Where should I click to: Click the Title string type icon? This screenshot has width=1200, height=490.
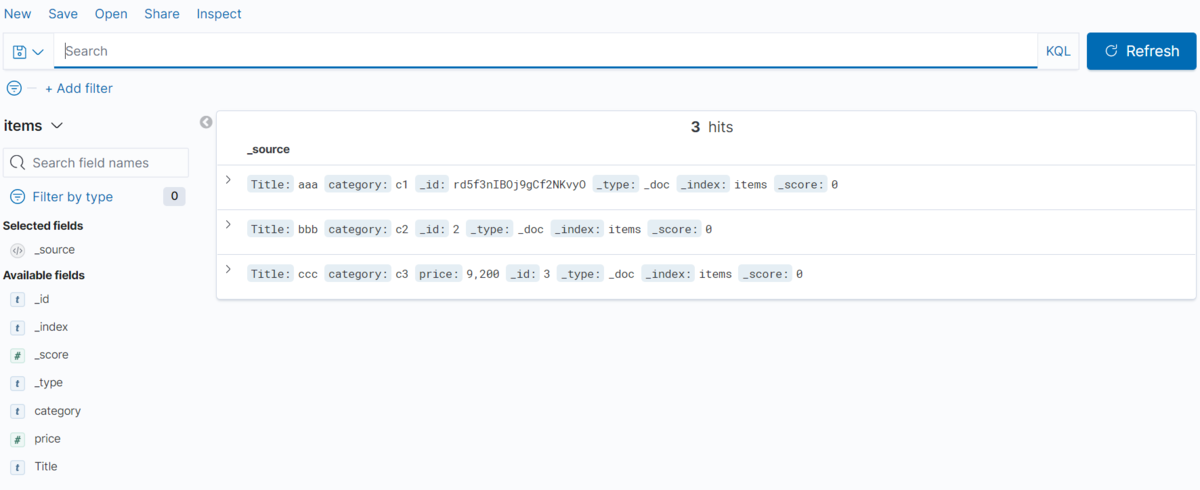click(x=17, y=467)
